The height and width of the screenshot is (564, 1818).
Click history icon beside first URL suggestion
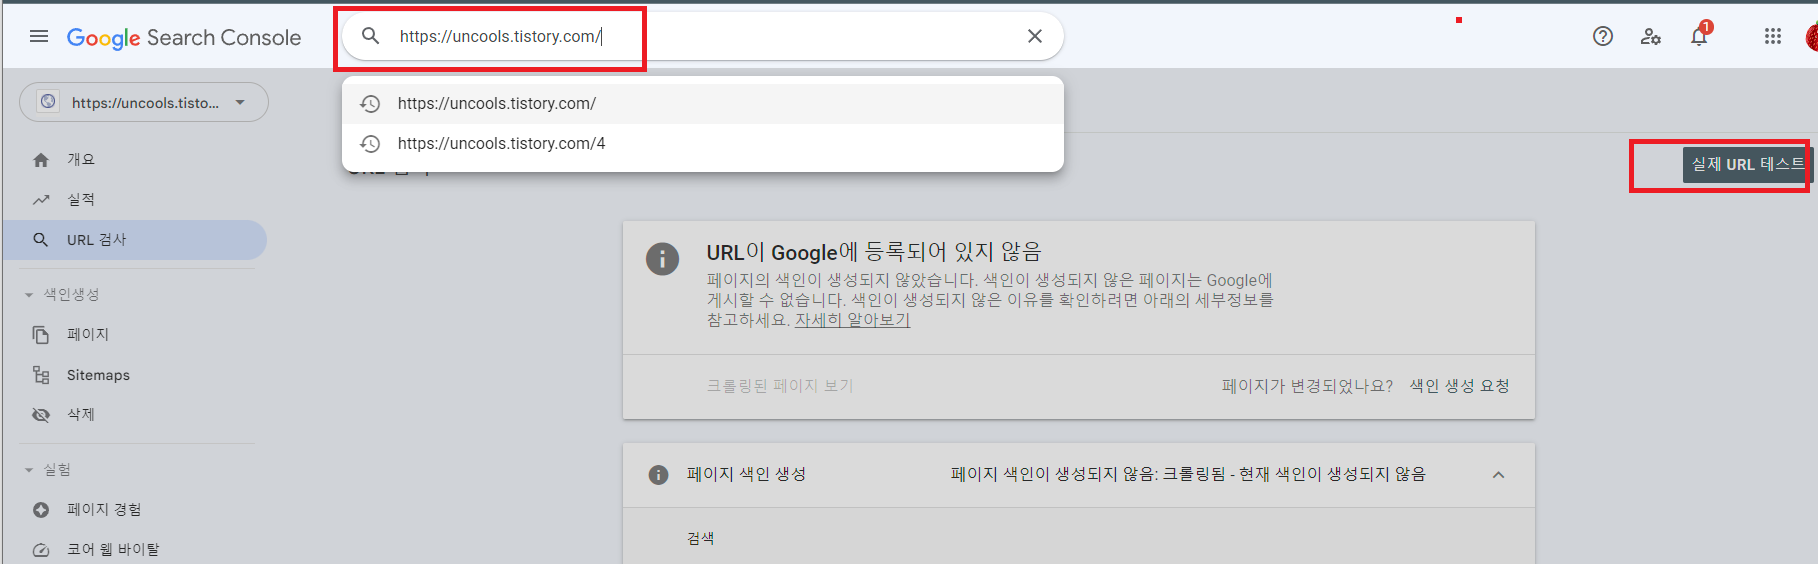pos(371,104)
